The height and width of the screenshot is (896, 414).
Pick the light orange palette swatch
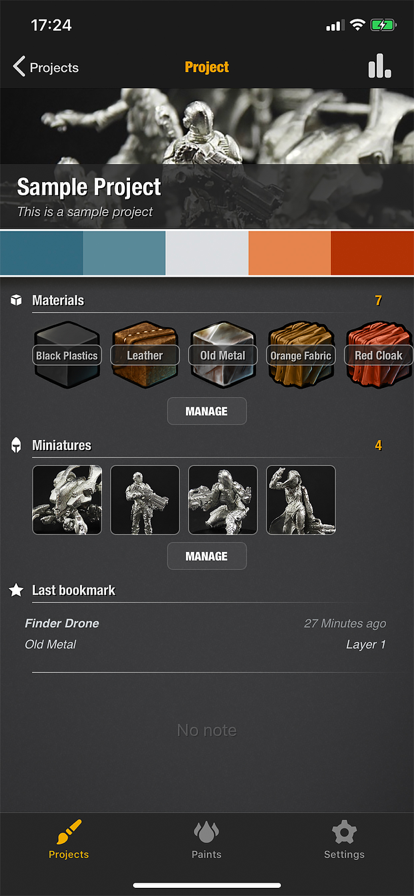point(289,254)
